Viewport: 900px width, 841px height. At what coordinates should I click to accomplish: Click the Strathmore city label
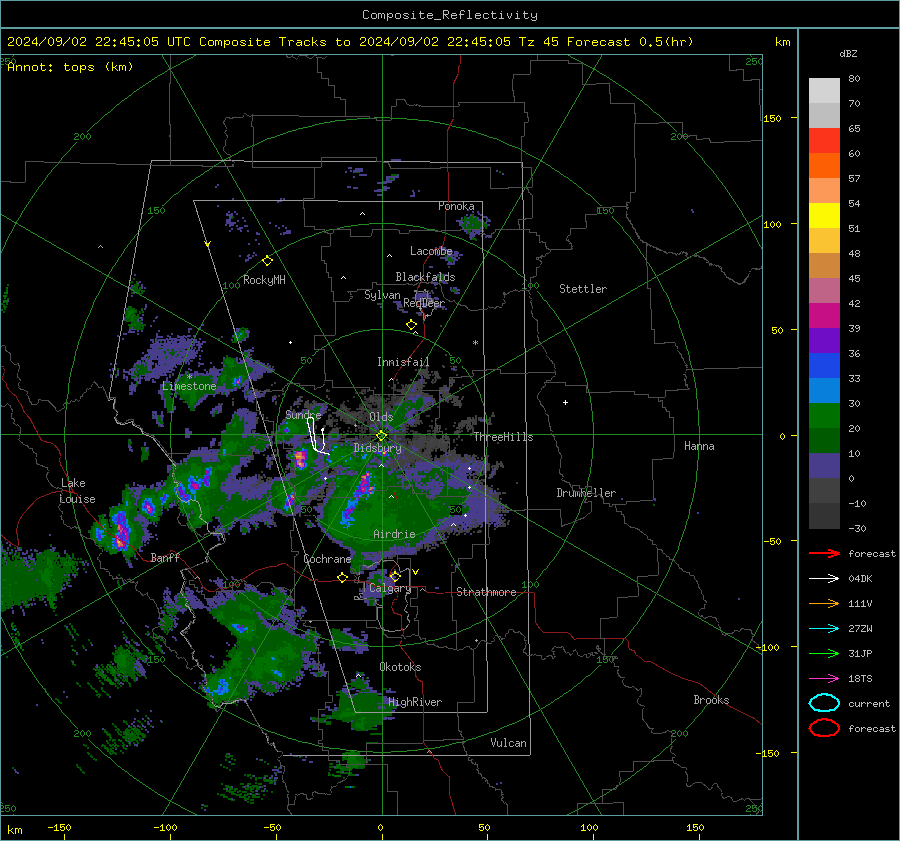tap(486, 592)
